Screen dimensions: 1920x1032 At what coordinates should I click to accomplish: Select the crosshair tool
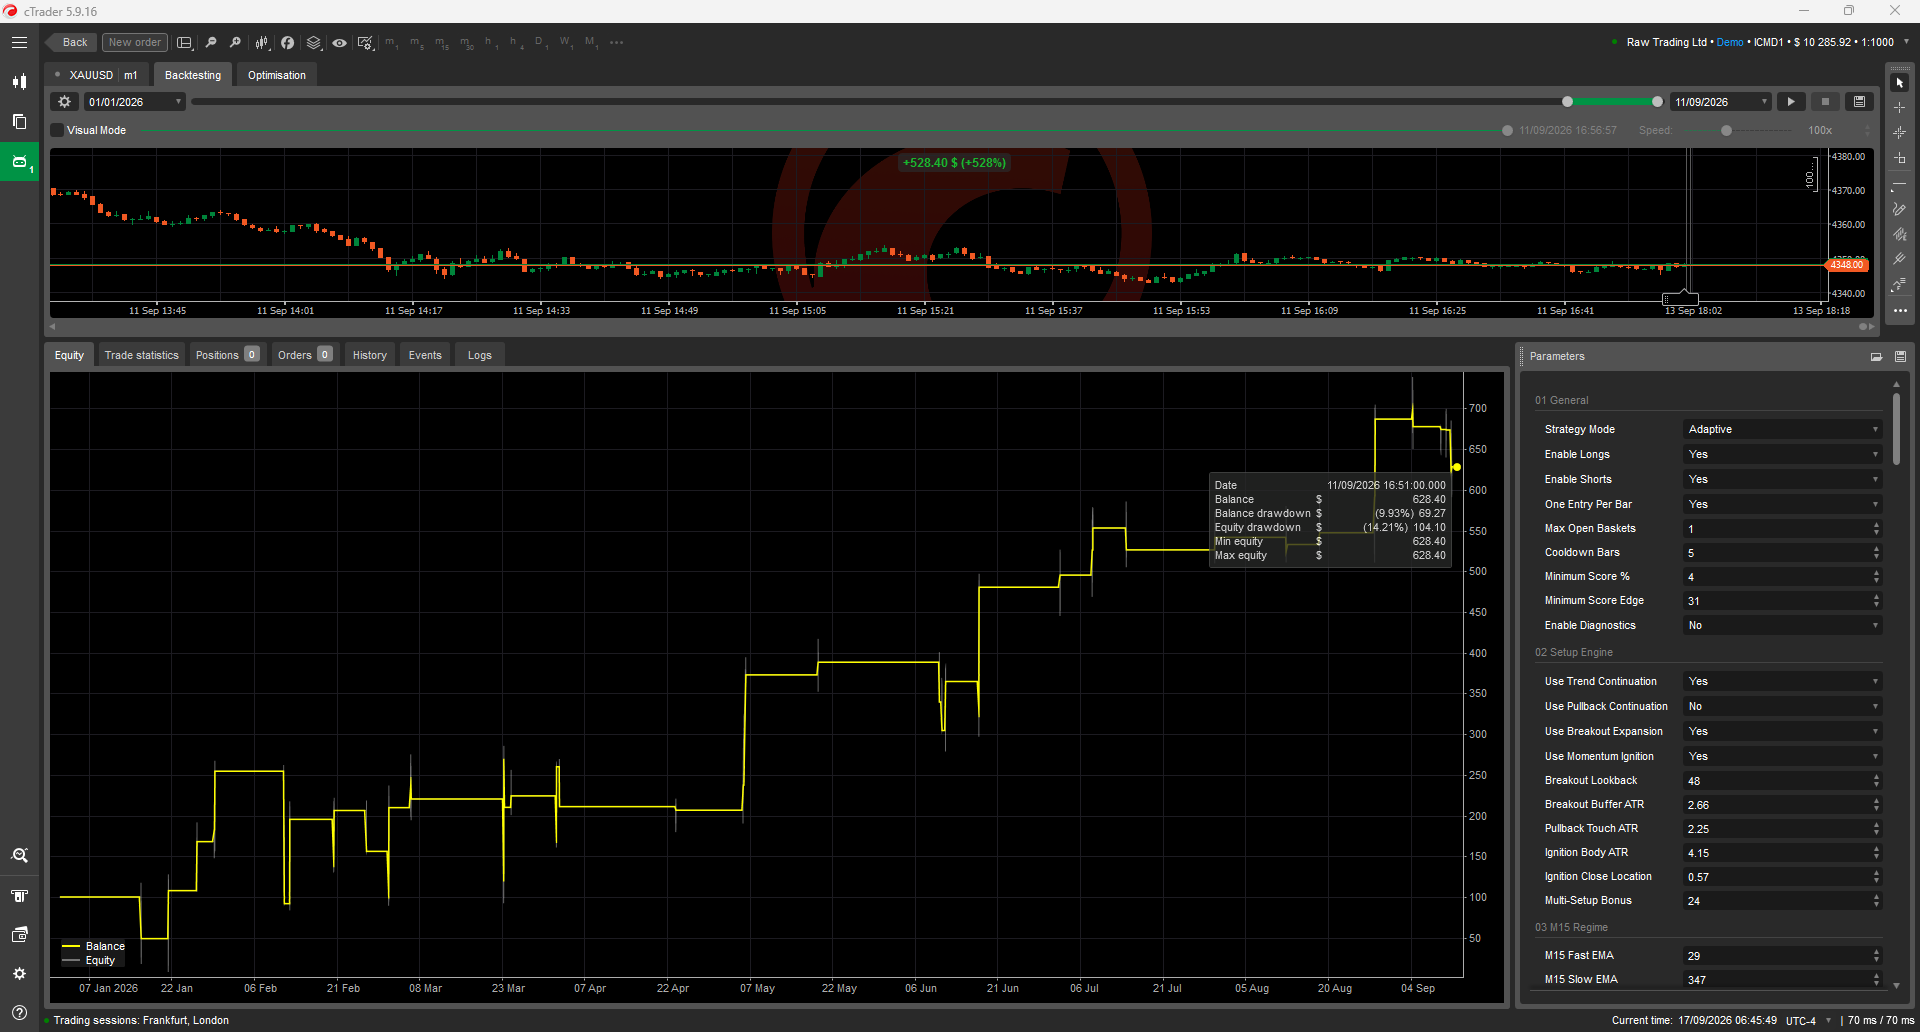tap(1900, 108)
